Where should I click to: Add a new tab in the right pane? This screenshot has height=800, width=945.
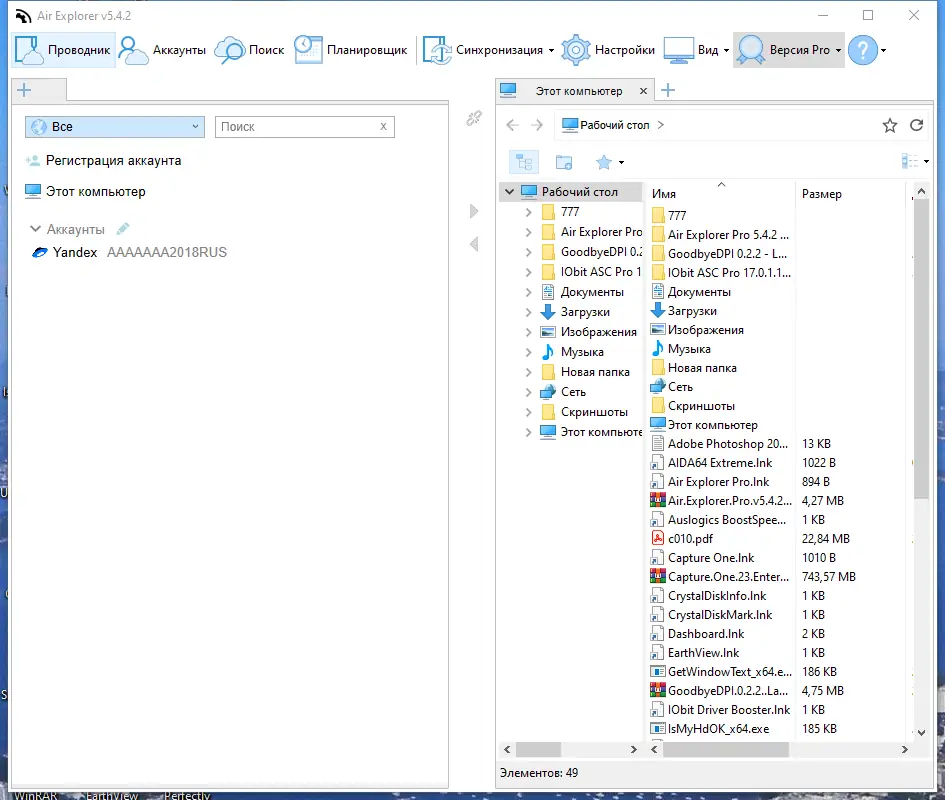(668, 90)
